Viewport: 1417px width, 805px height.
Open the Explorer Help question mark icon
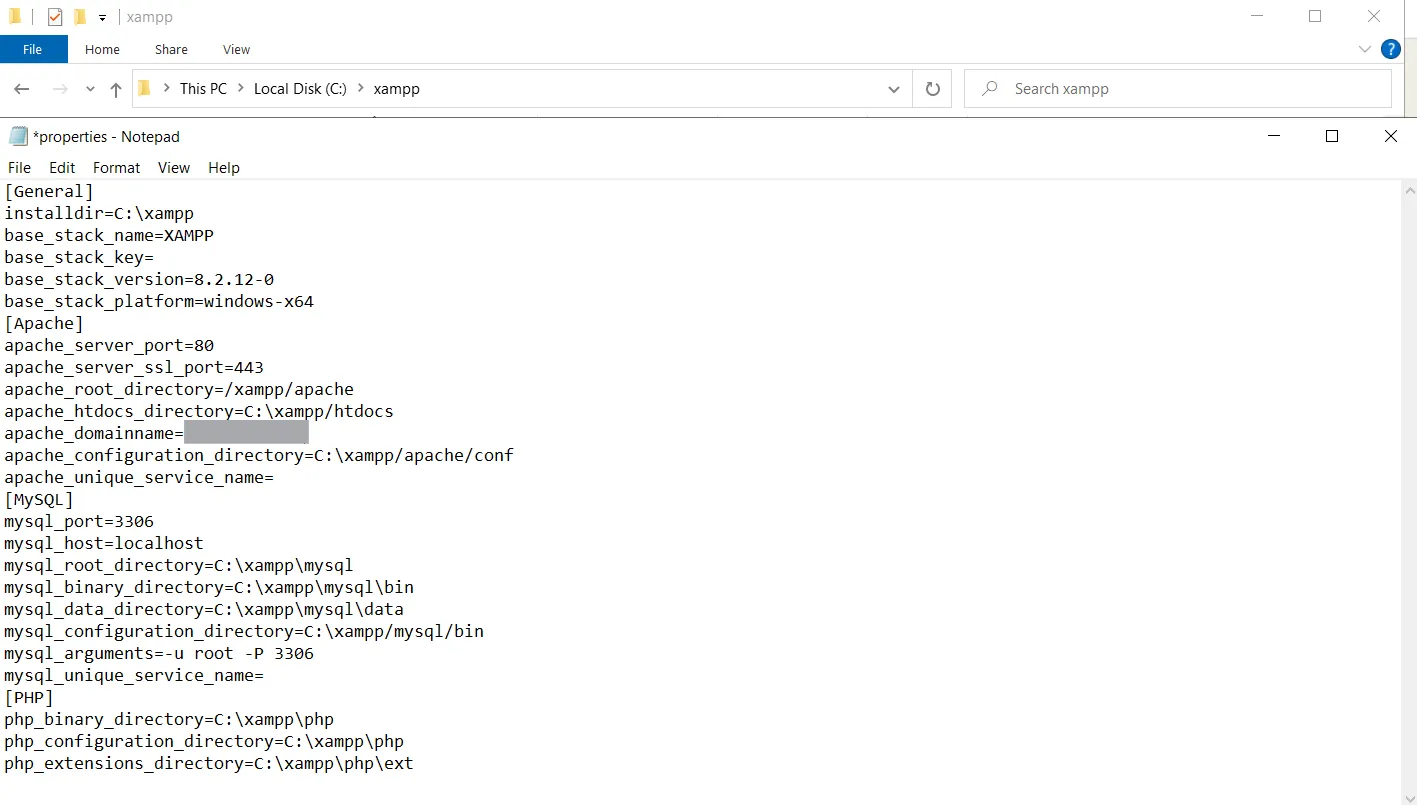coord(1390,49)
